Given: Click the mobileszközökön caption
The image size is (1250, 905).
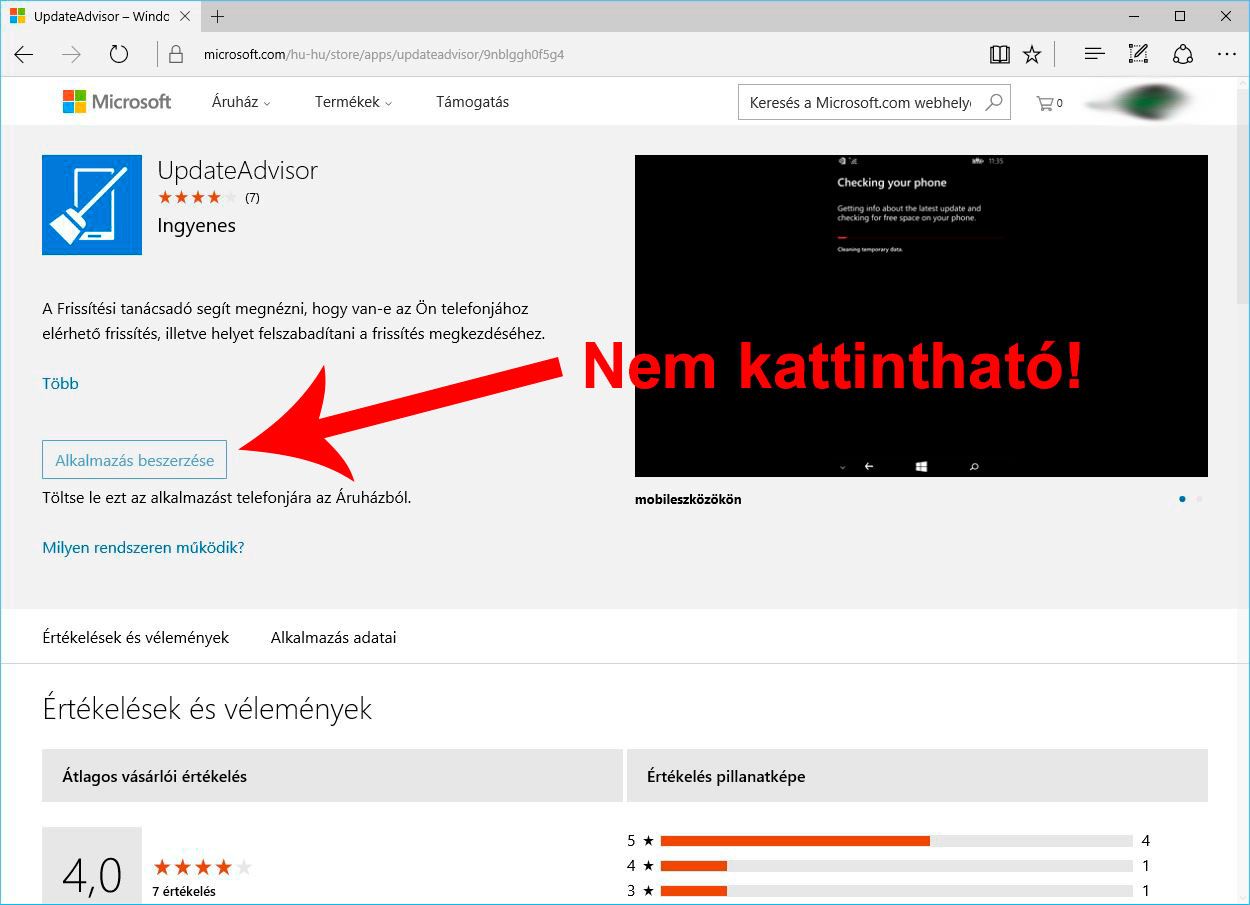Looking at the screenshot, I should pyautogui.click(x=688, y=499).
